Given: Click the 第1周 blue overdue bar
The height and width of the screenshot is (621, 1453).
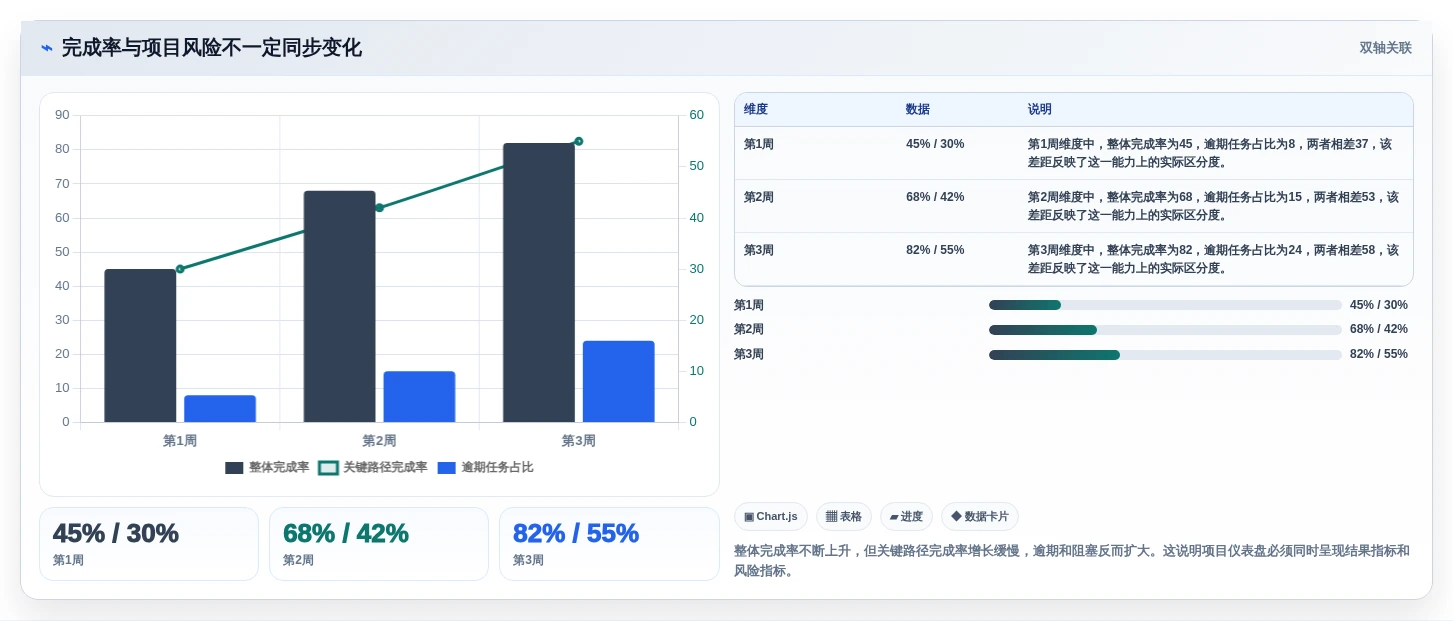Looking at the screenshot, I should 220,408.
